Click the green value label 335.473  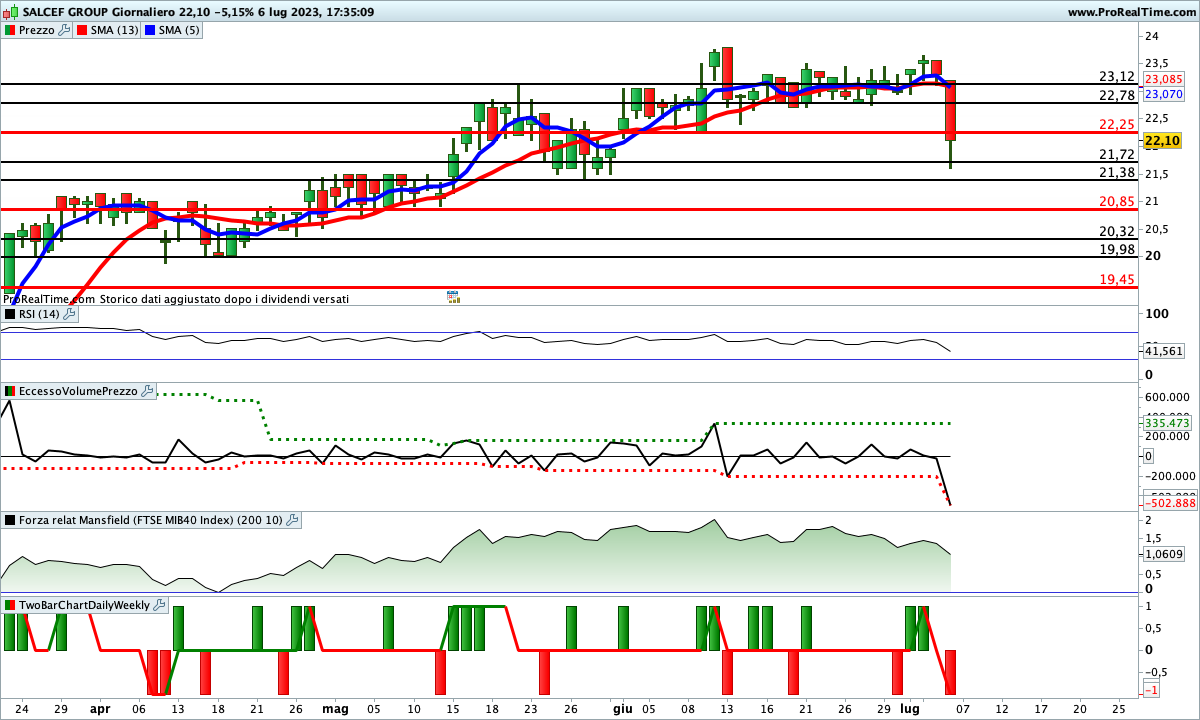(x=1166, y=424)
